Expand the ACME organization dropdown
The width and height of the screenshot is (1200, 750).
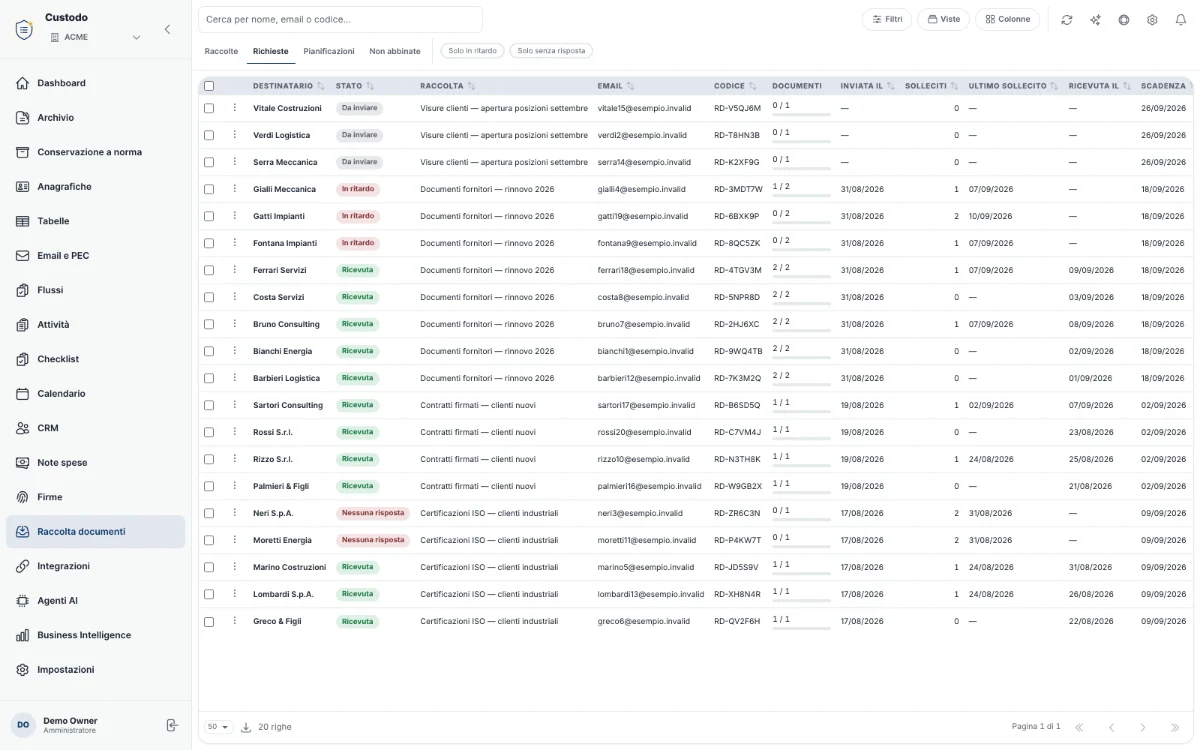point(95,37)
